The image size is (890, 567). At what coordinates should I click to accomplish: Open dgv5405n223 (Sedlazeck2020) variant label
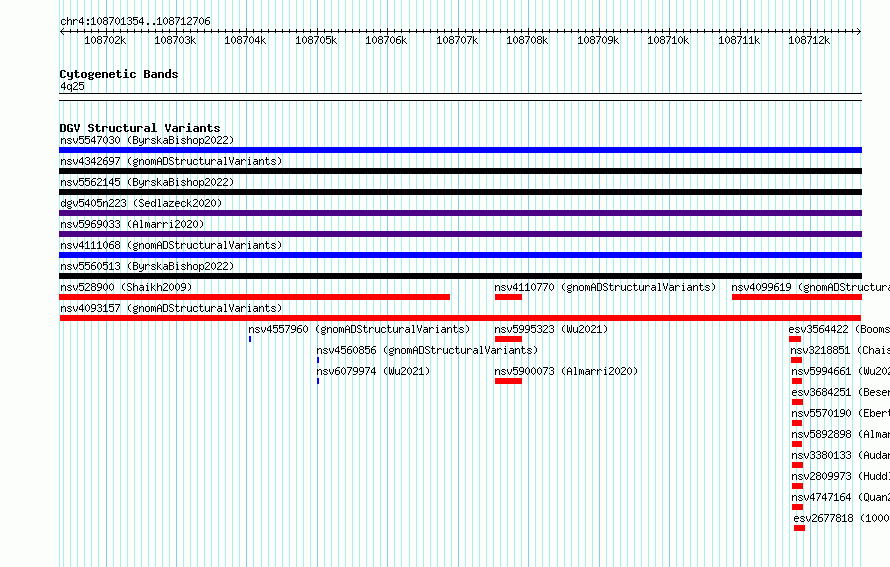tap(141, 203)
